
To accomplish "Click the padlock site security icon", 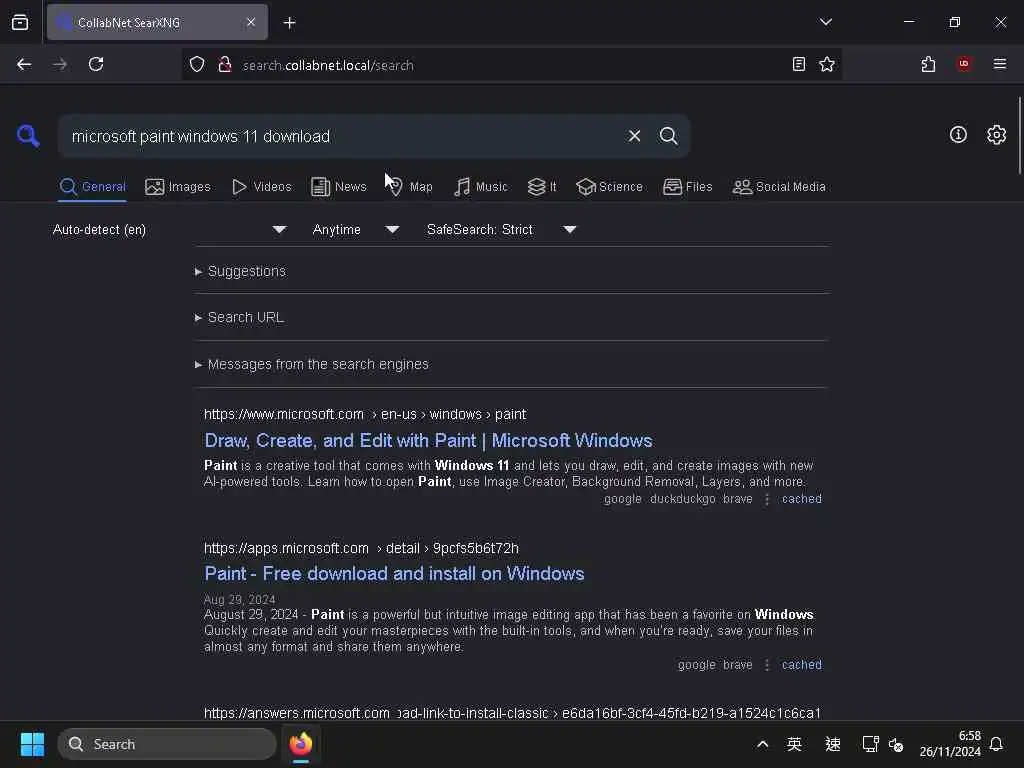I will [225, 65].
